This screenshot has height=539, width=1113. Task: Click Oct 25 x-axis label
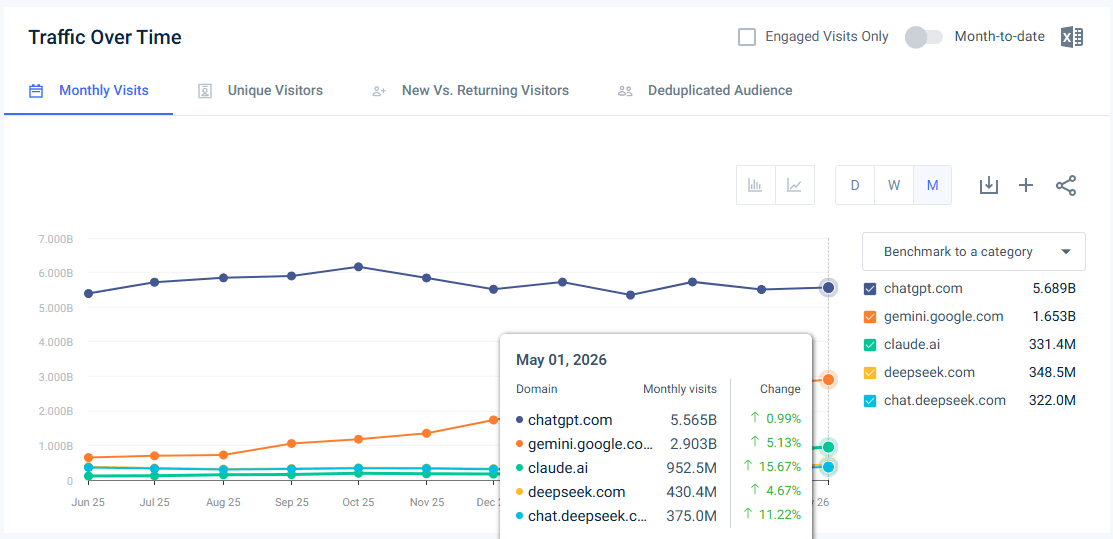358,502
